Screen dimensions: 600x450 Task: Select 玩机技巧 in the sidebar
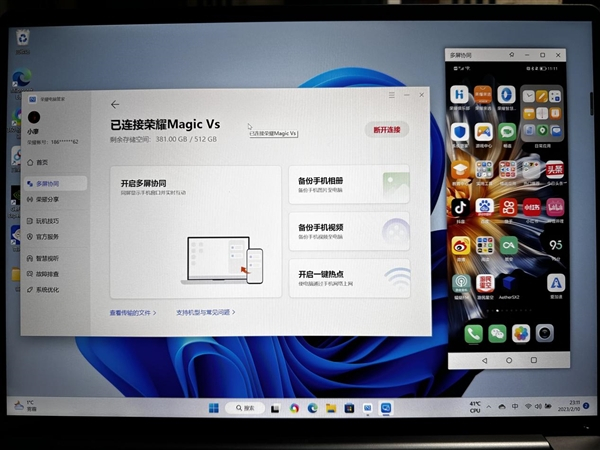coord(43,221)
